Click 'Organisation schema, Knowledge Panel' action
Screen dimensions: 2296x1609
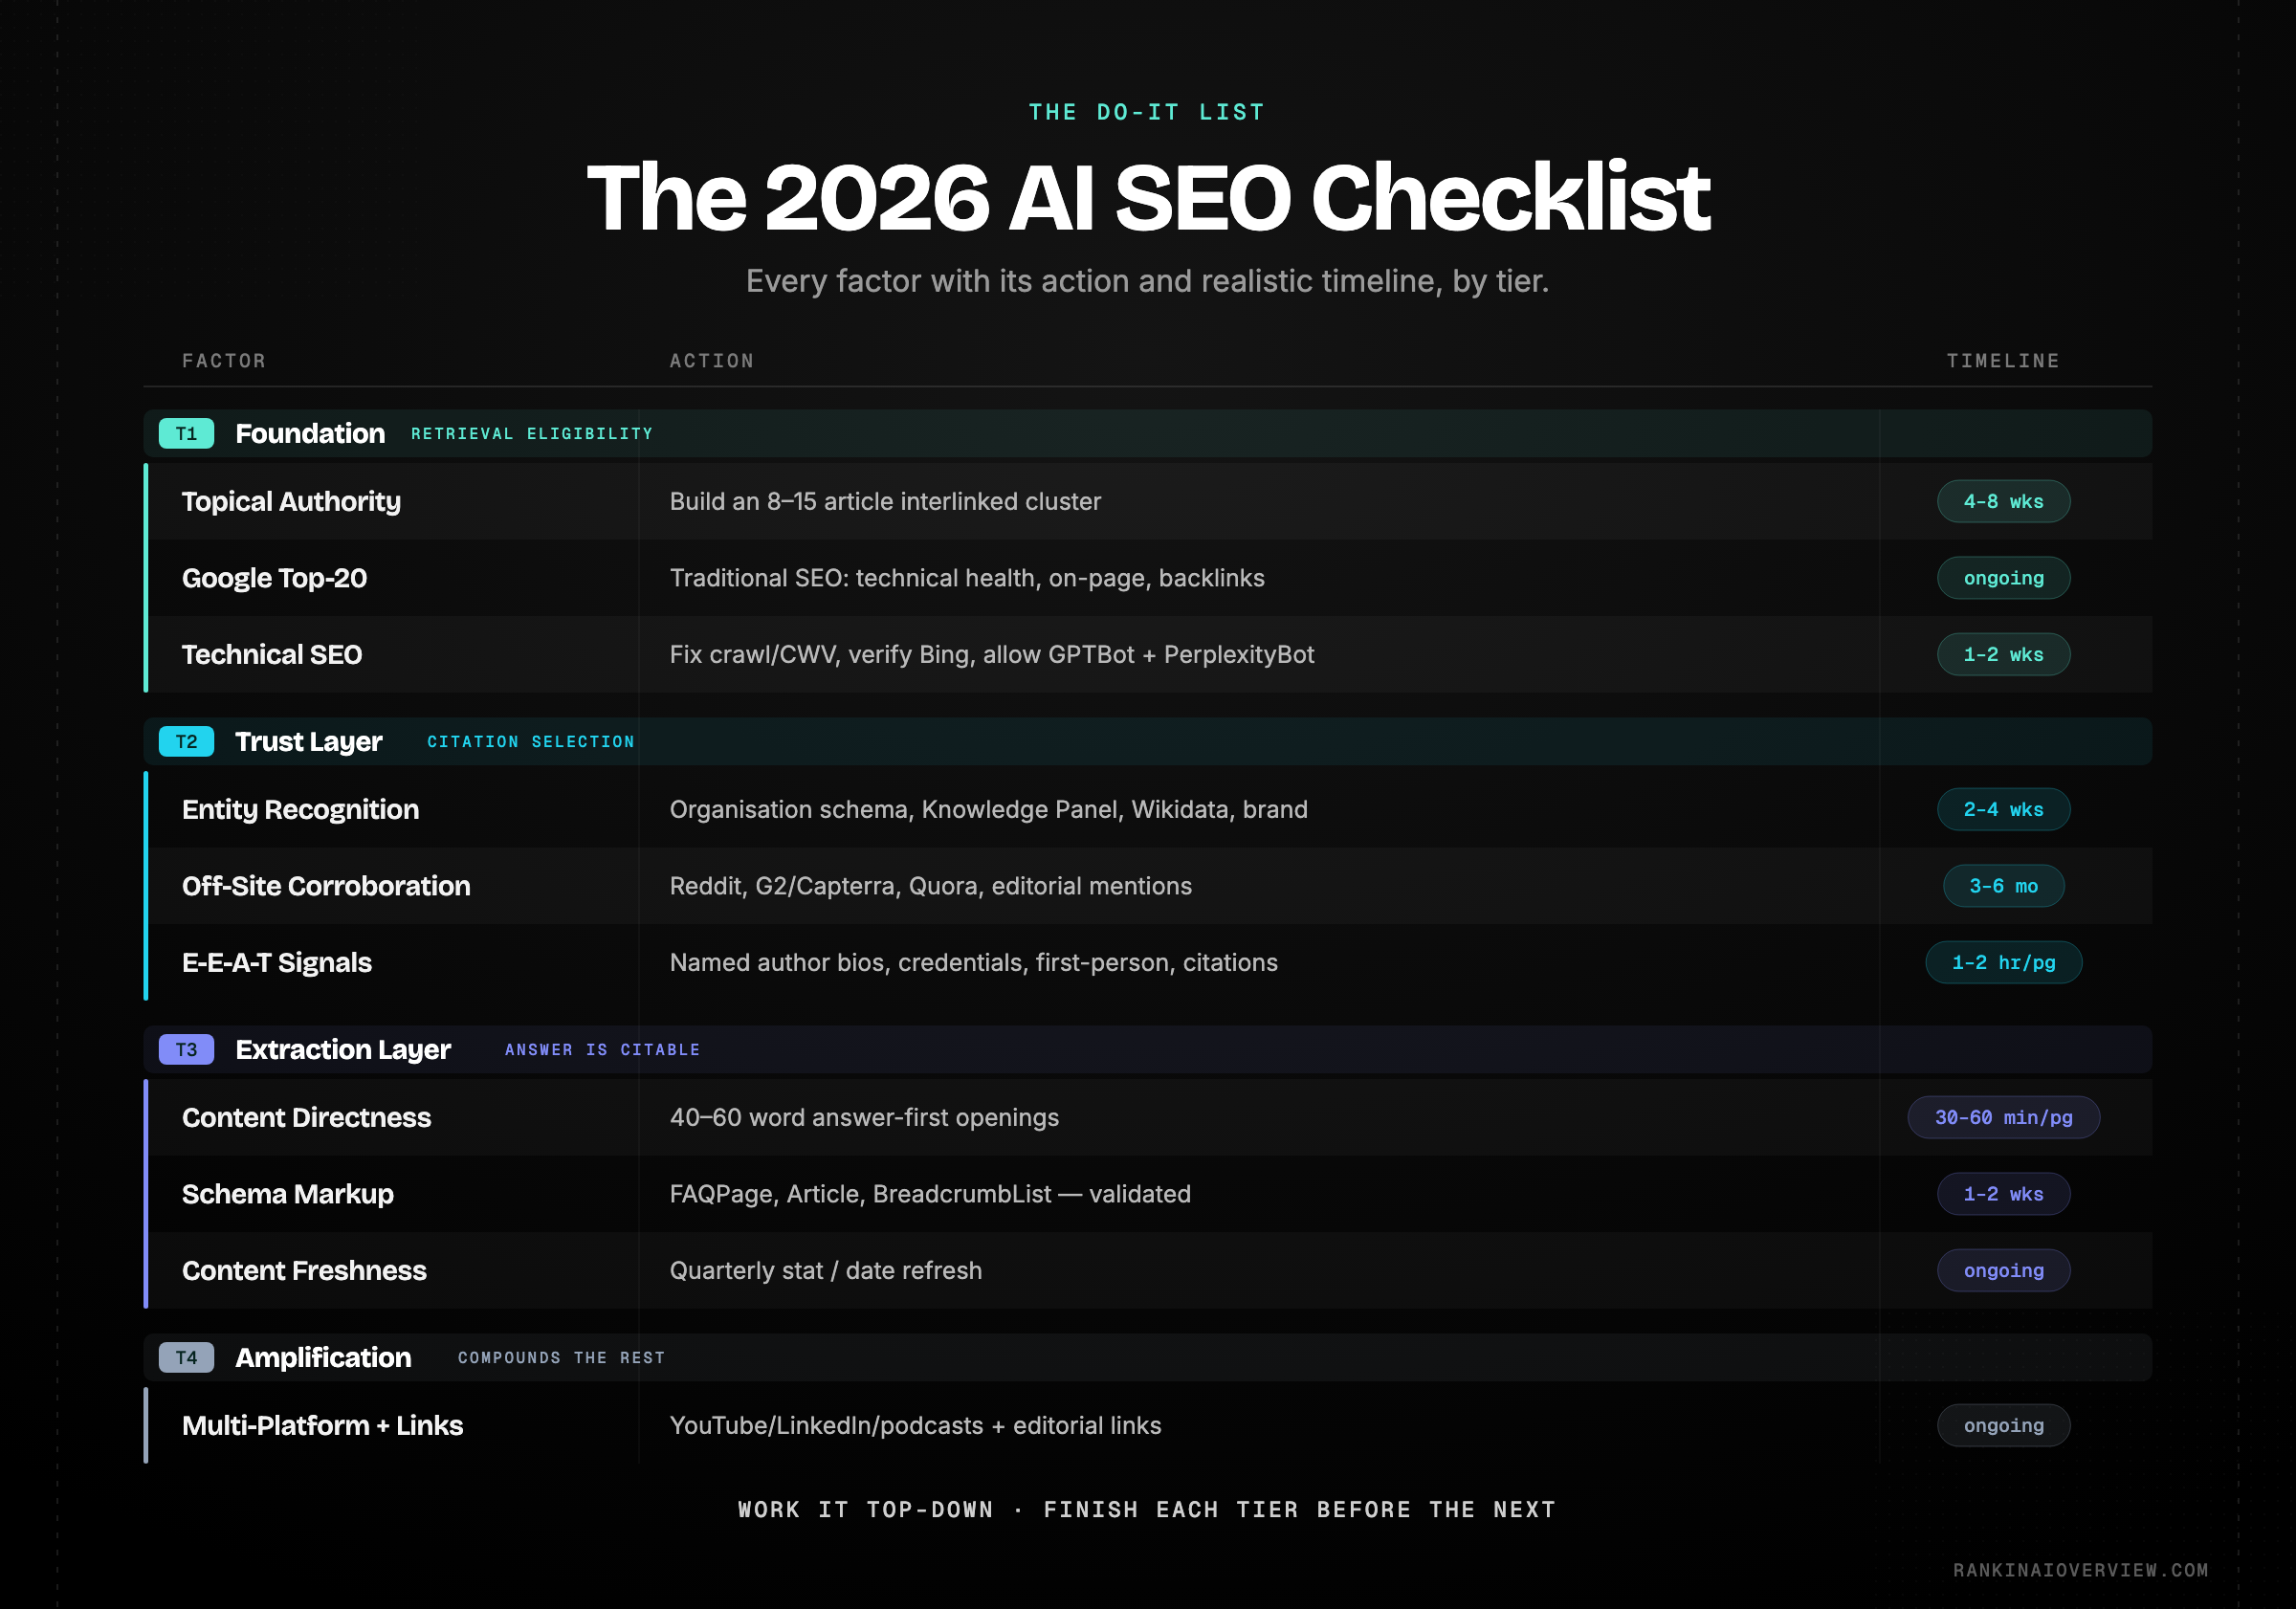pyautogui.click(x=988, y=809)
